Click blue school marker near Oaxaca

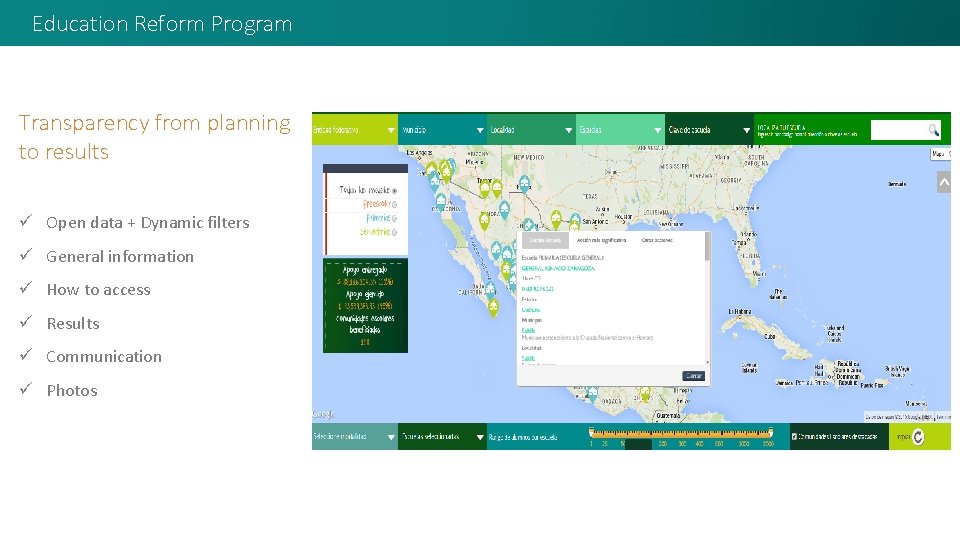click(x=592, y=394)
